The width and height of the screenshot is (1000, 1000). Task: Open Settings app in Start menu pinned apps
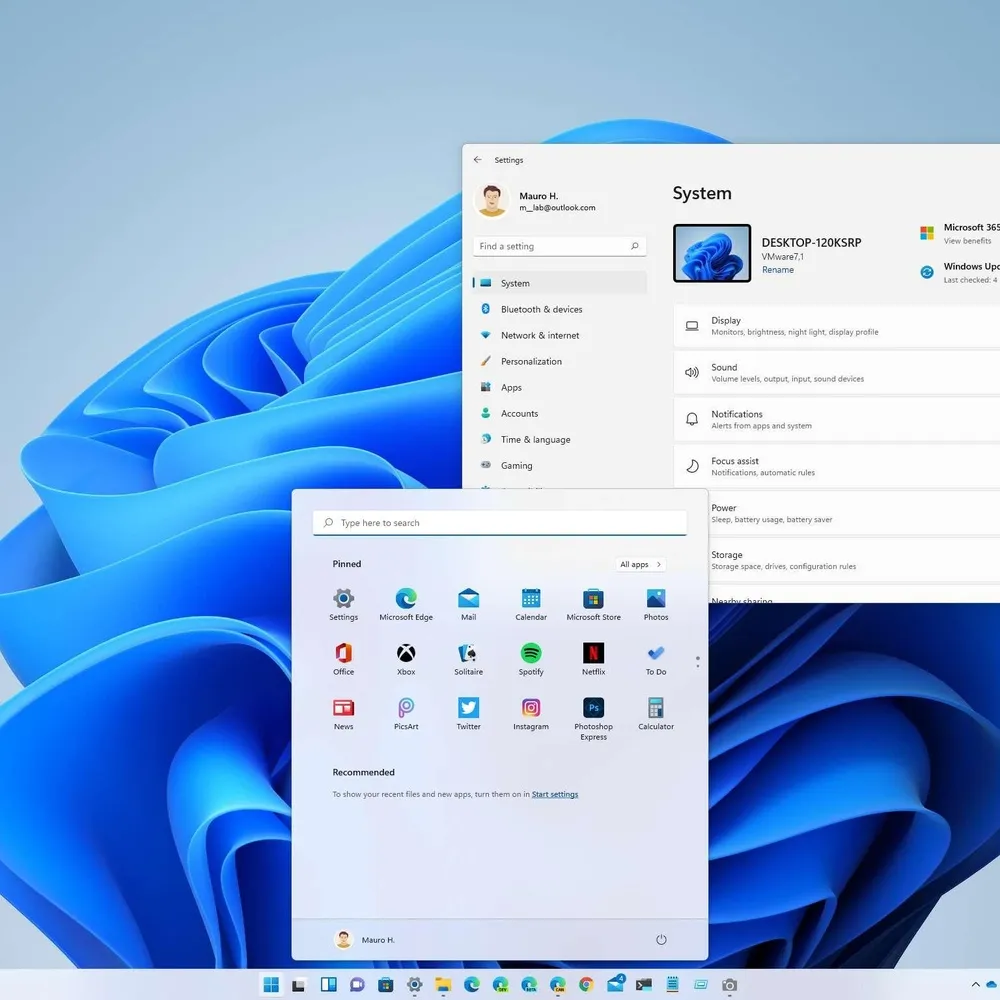tap(343, 604)
